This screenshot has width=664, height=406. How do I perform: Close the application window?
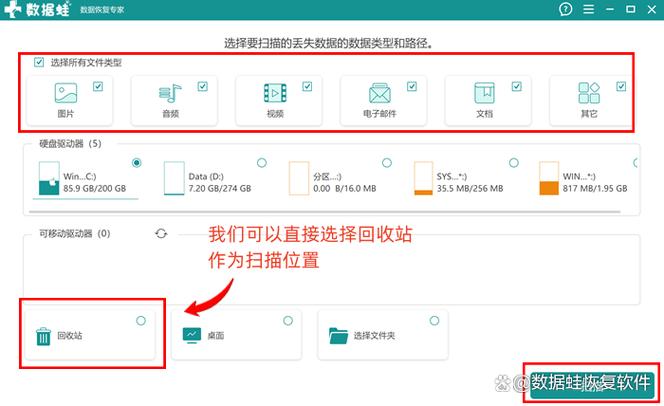coord(652,9)
